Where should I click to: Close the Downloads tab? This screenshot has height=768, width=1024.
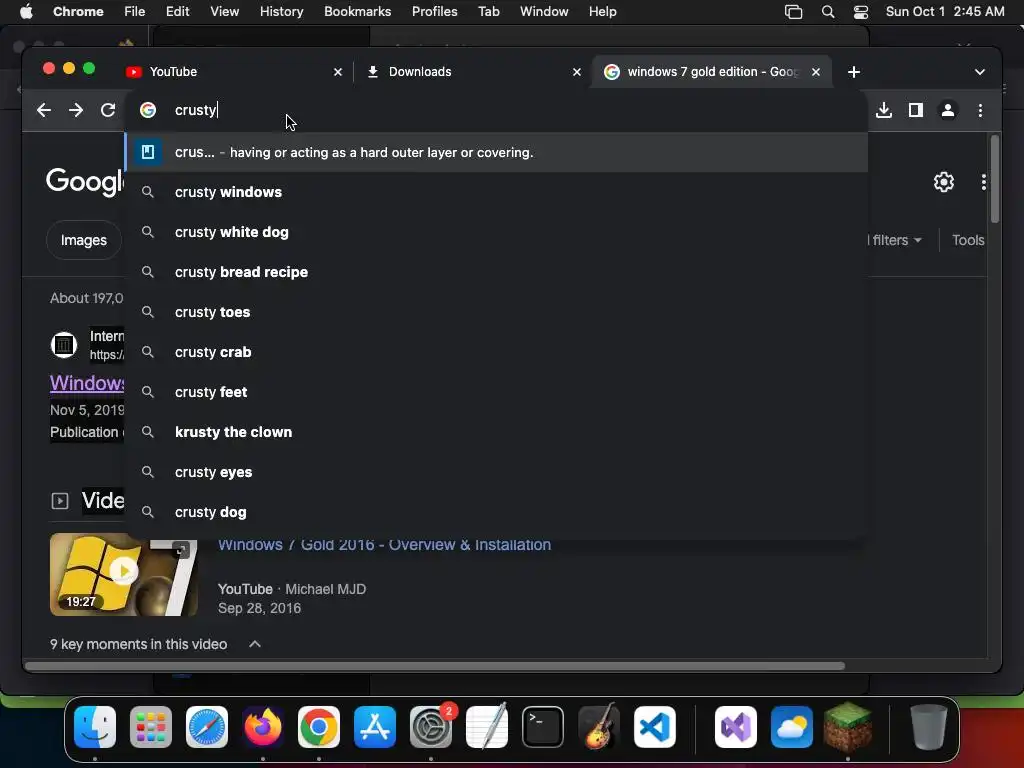tap(577, 72)
